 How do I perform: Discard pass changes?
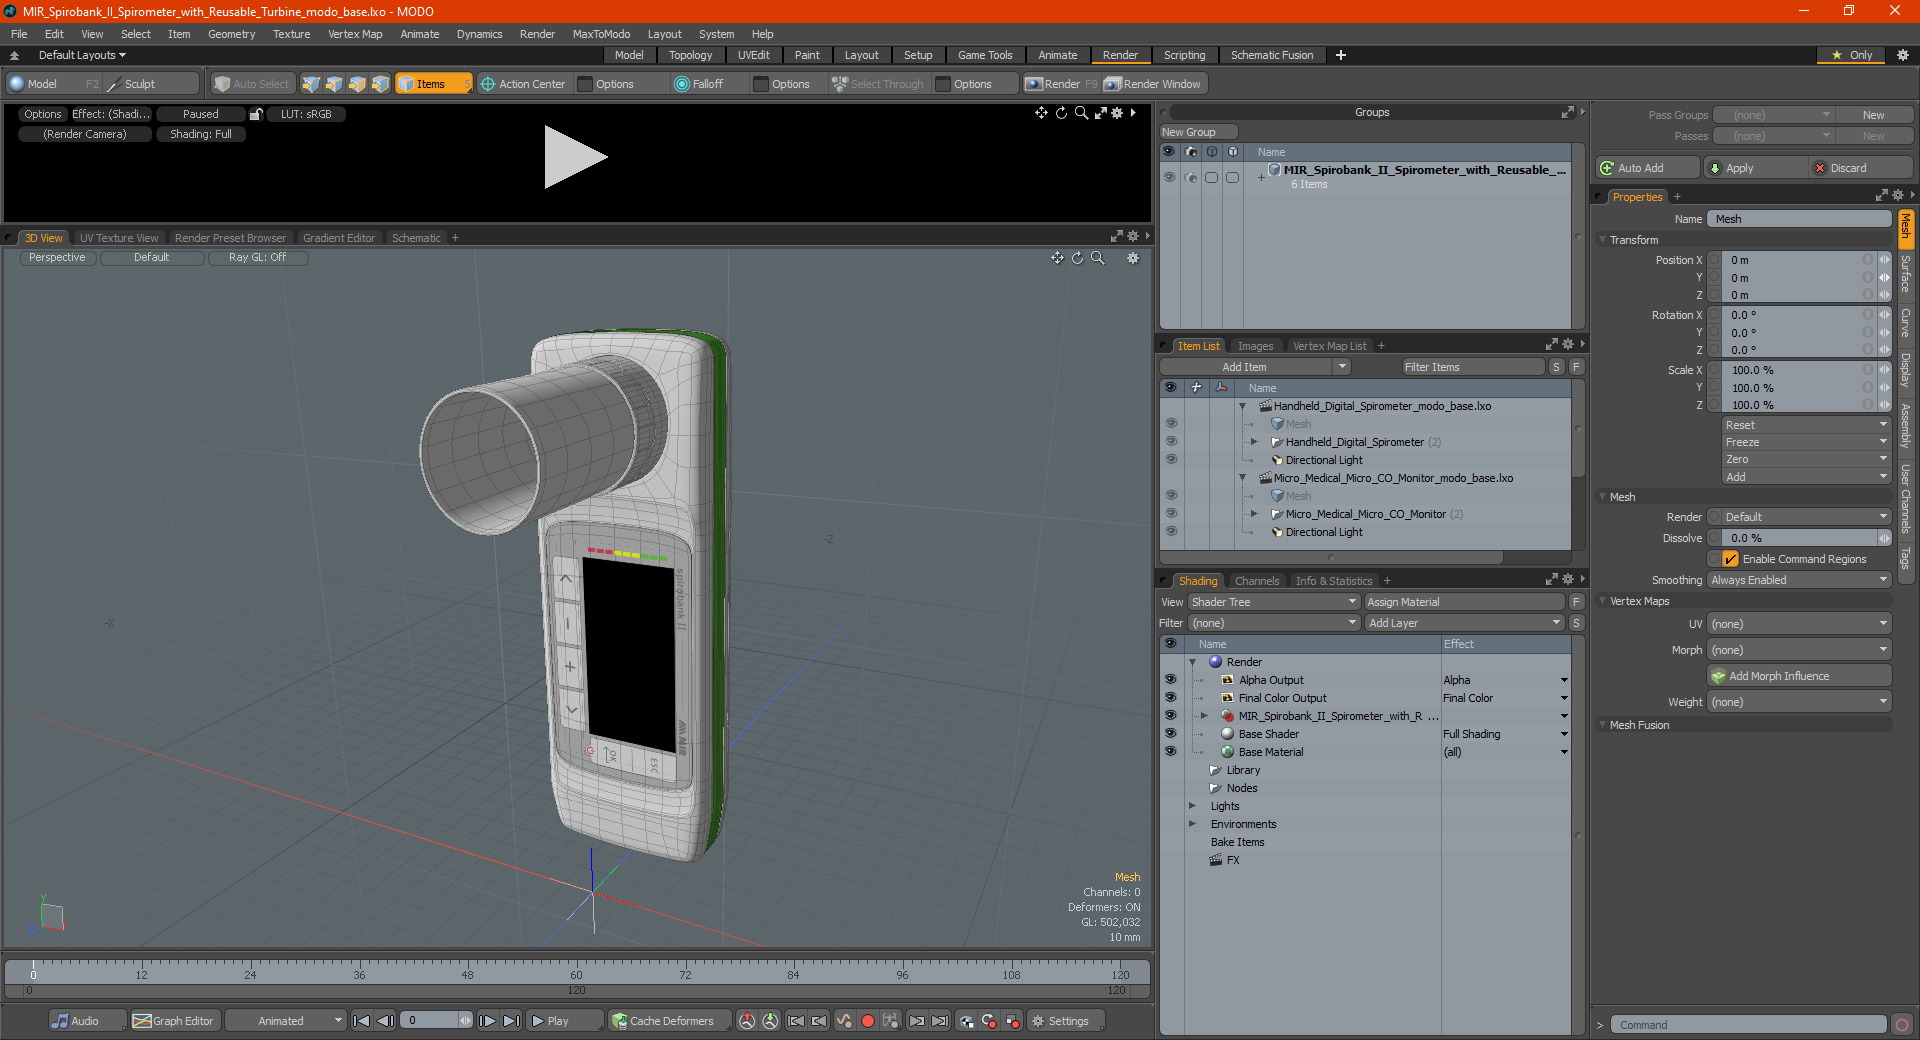coord(1861,168)
